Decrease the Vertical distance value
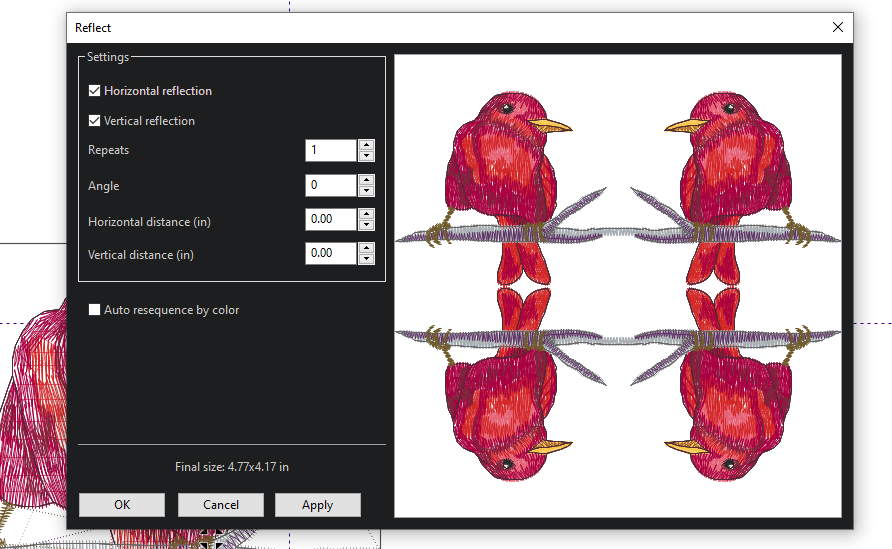Viewport: 892px width, 549px height. (366, 259)
